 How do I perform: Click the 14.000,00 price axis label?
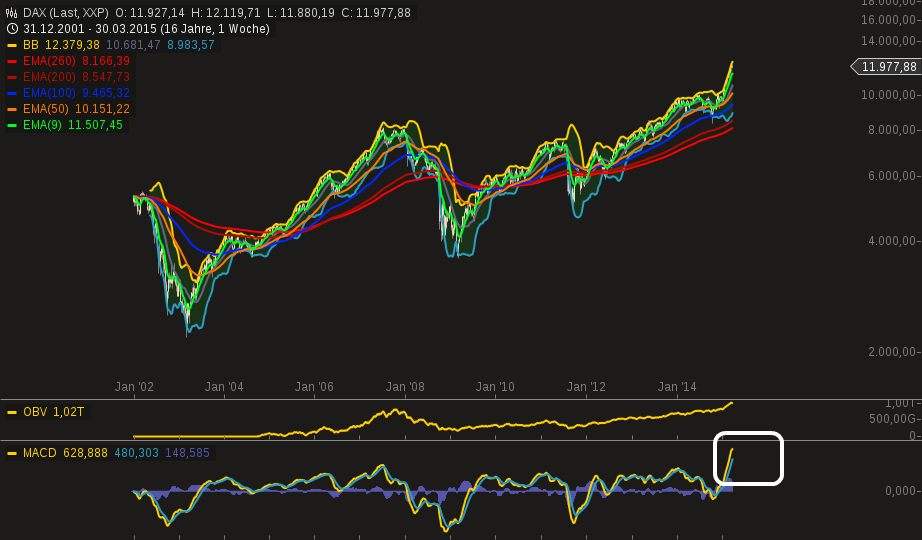[x=889, y=41]
